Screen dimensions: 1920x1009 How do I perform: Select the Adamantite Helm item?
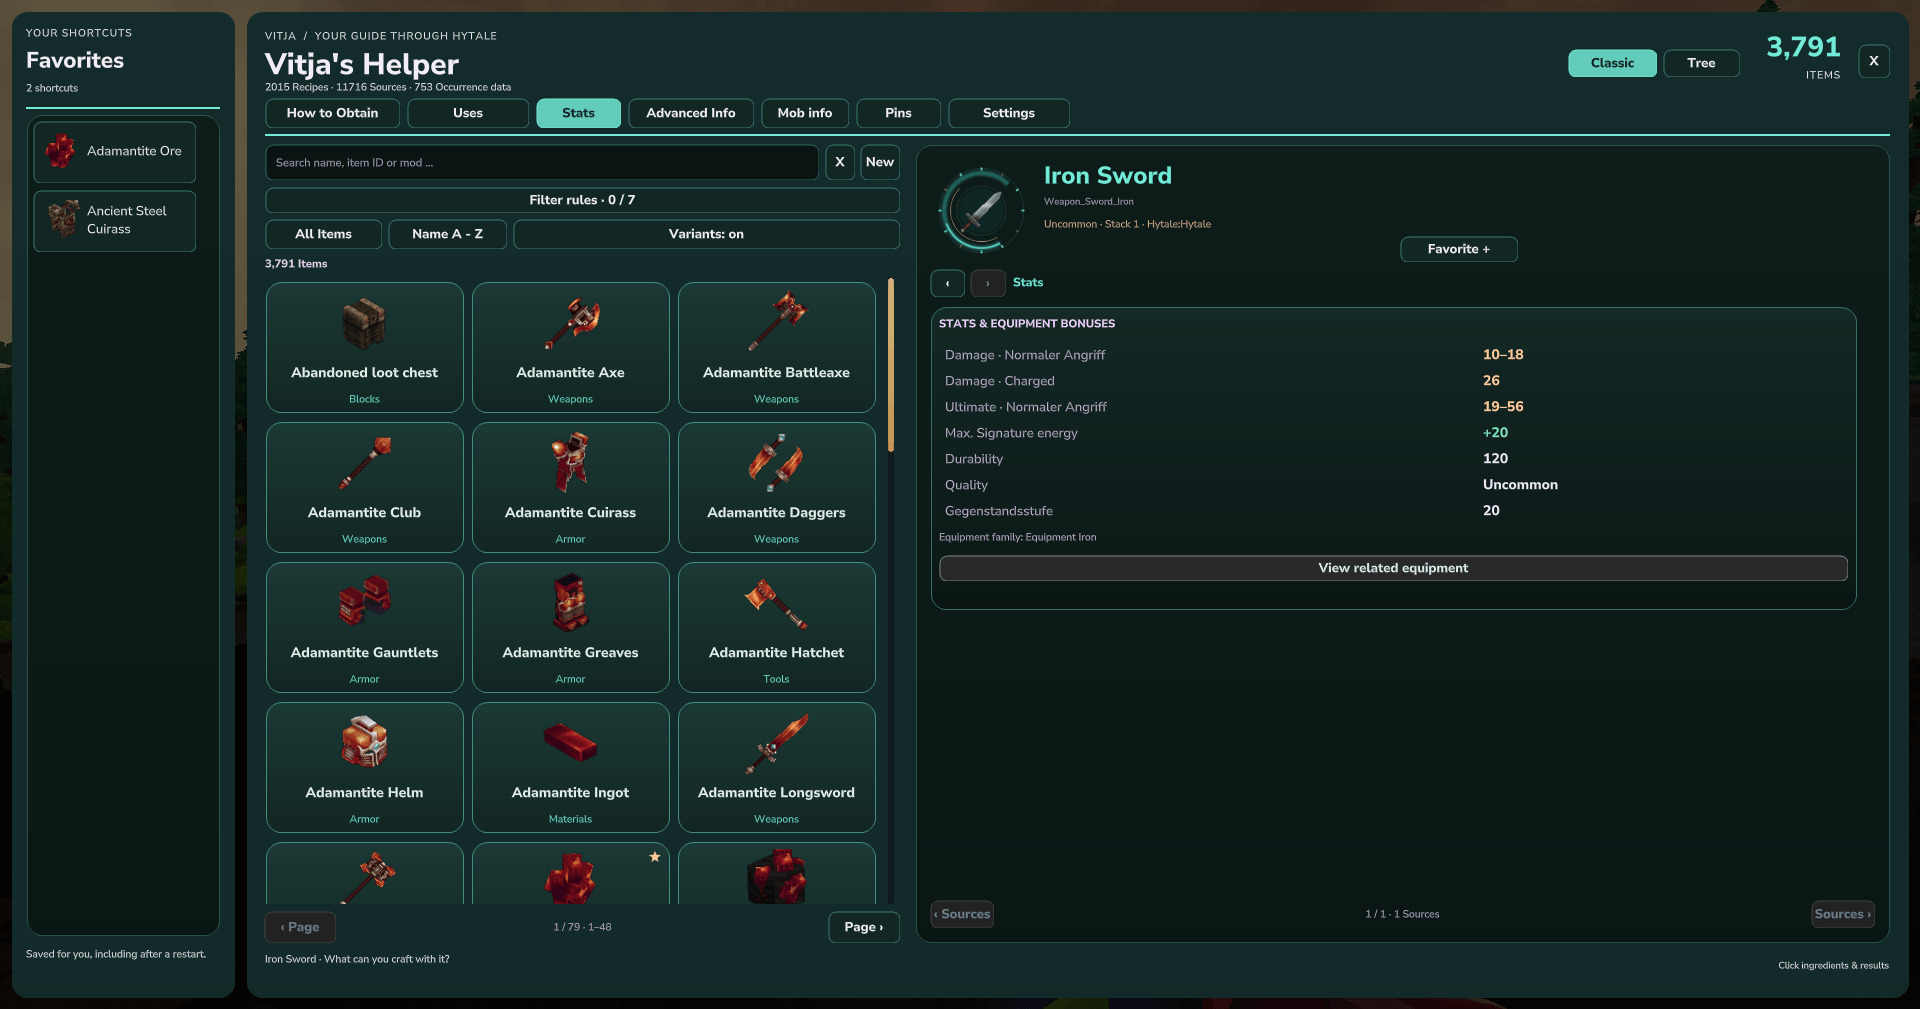point(365,767)
